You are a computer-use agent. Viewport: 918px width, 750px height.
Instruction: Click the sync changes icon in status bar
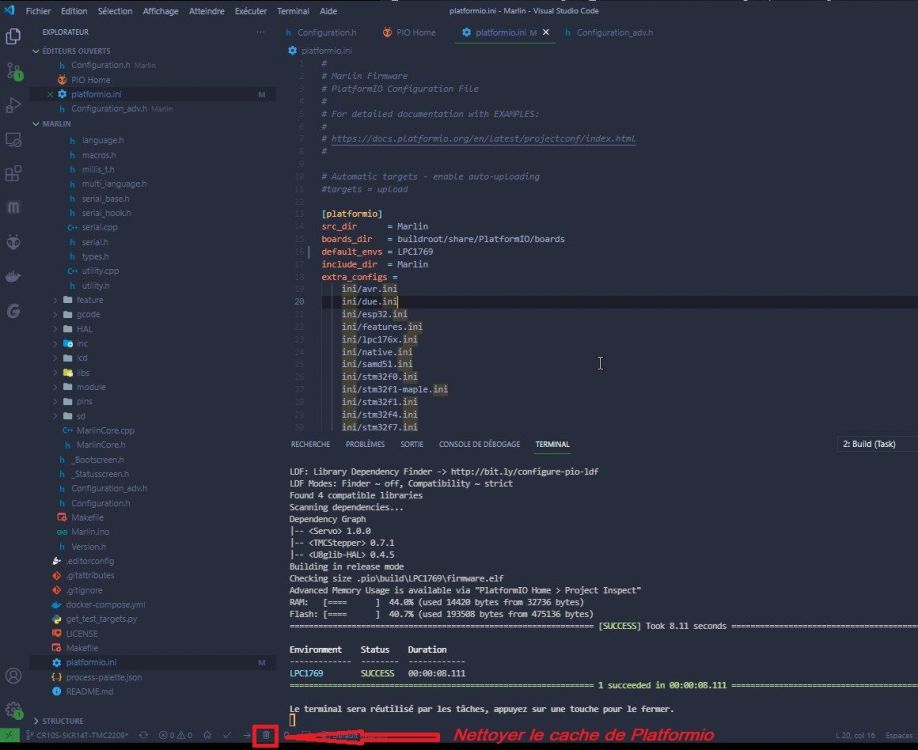(x=143, y=735)
